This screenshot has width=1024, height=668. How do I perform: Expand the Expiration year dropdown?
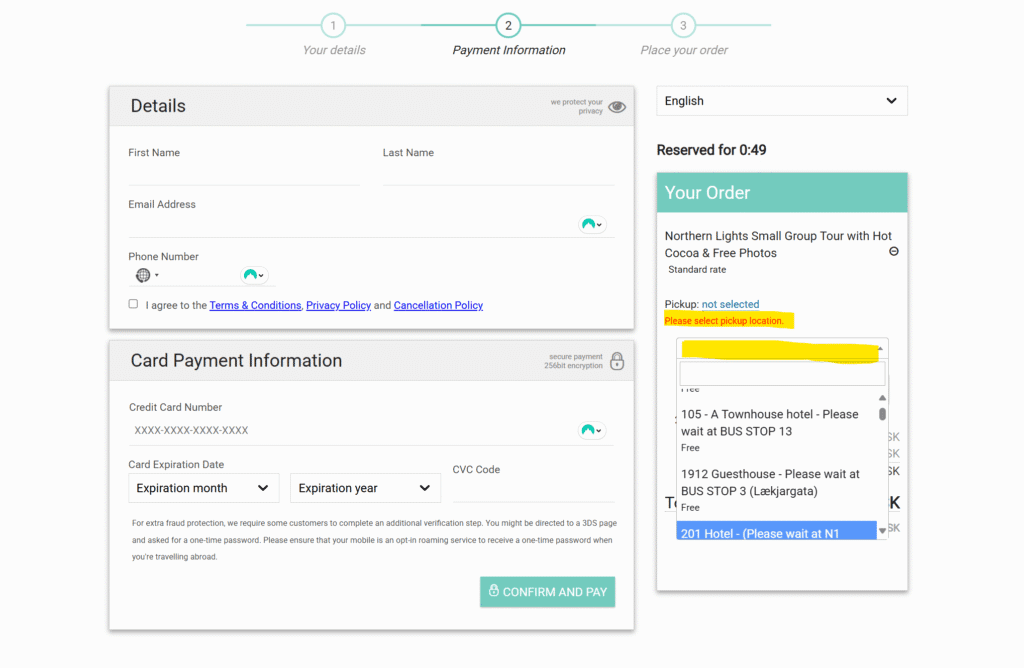coord(365,488)
